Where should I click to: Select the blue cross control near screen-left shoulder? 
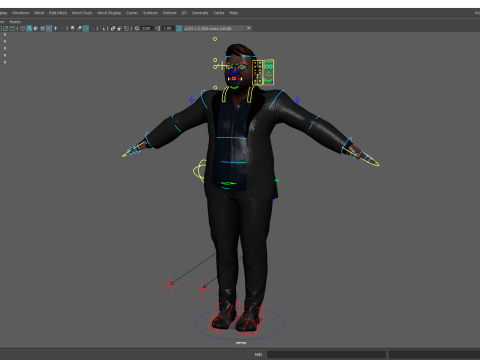click(191, 99)
